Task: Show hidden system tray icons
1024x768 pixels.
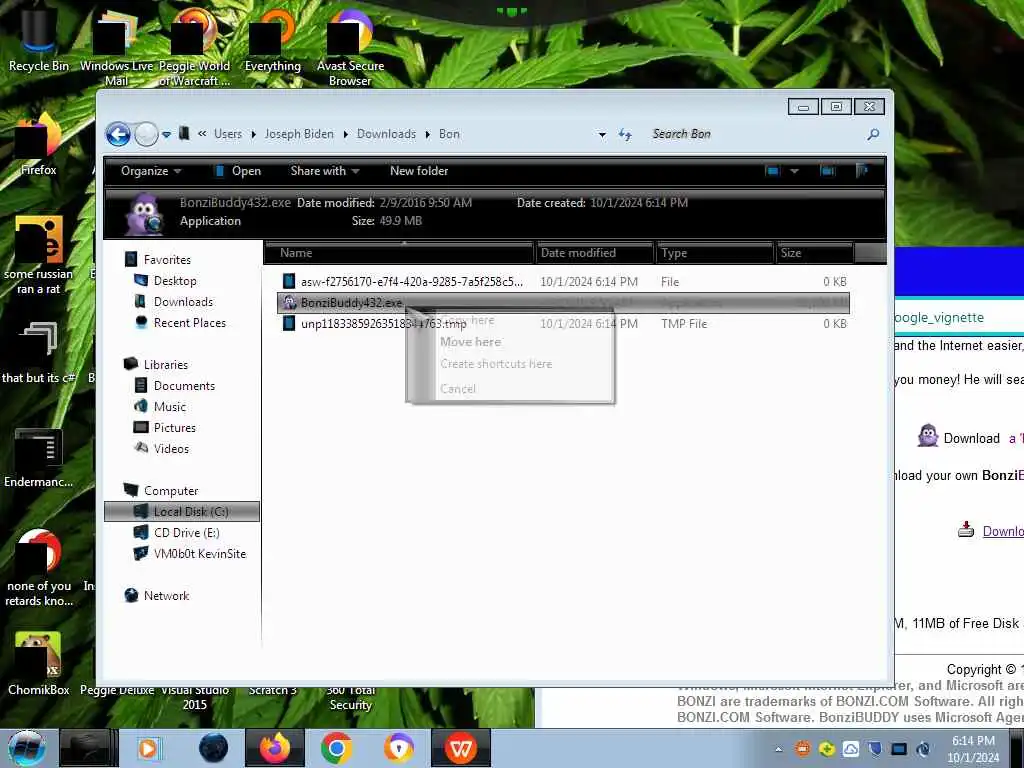Action: pos(778,750)
